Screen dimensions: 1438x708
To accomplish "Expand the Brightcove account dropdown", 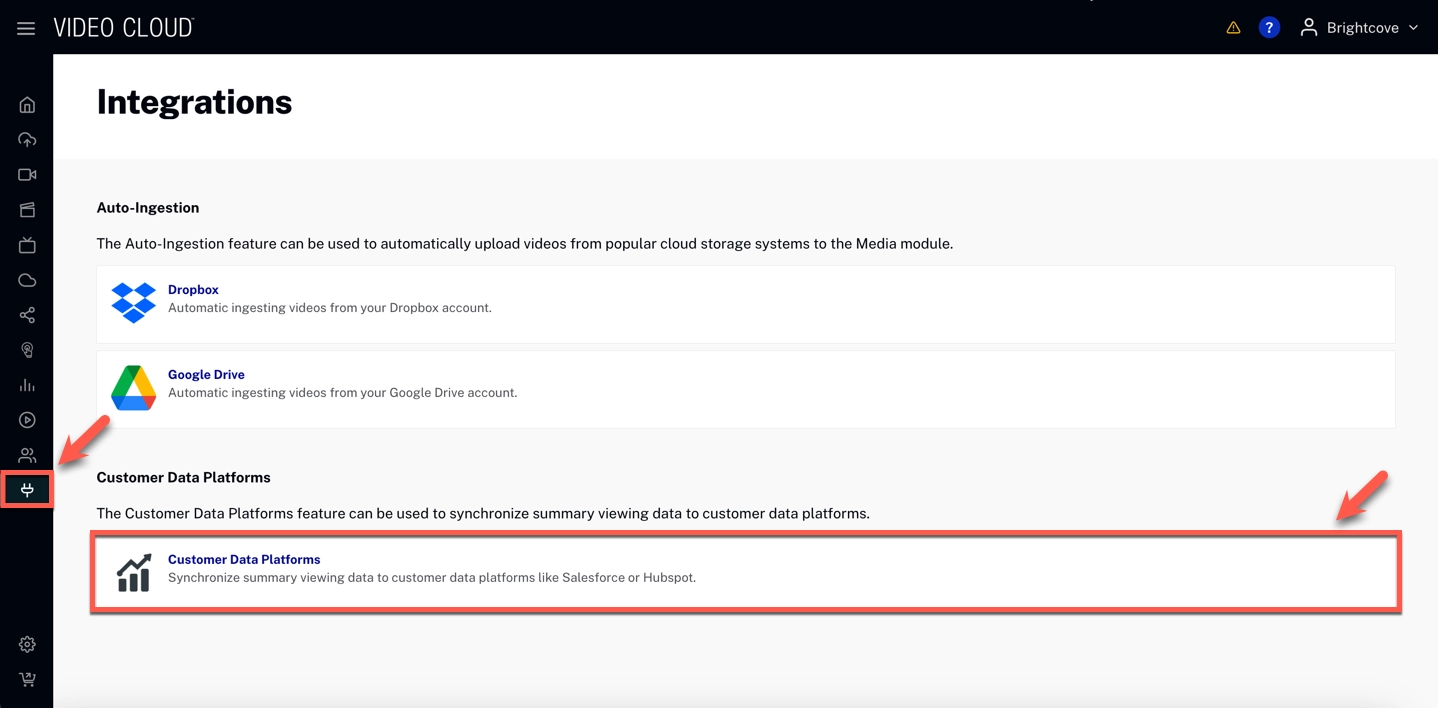I will tap(1359, 28).
